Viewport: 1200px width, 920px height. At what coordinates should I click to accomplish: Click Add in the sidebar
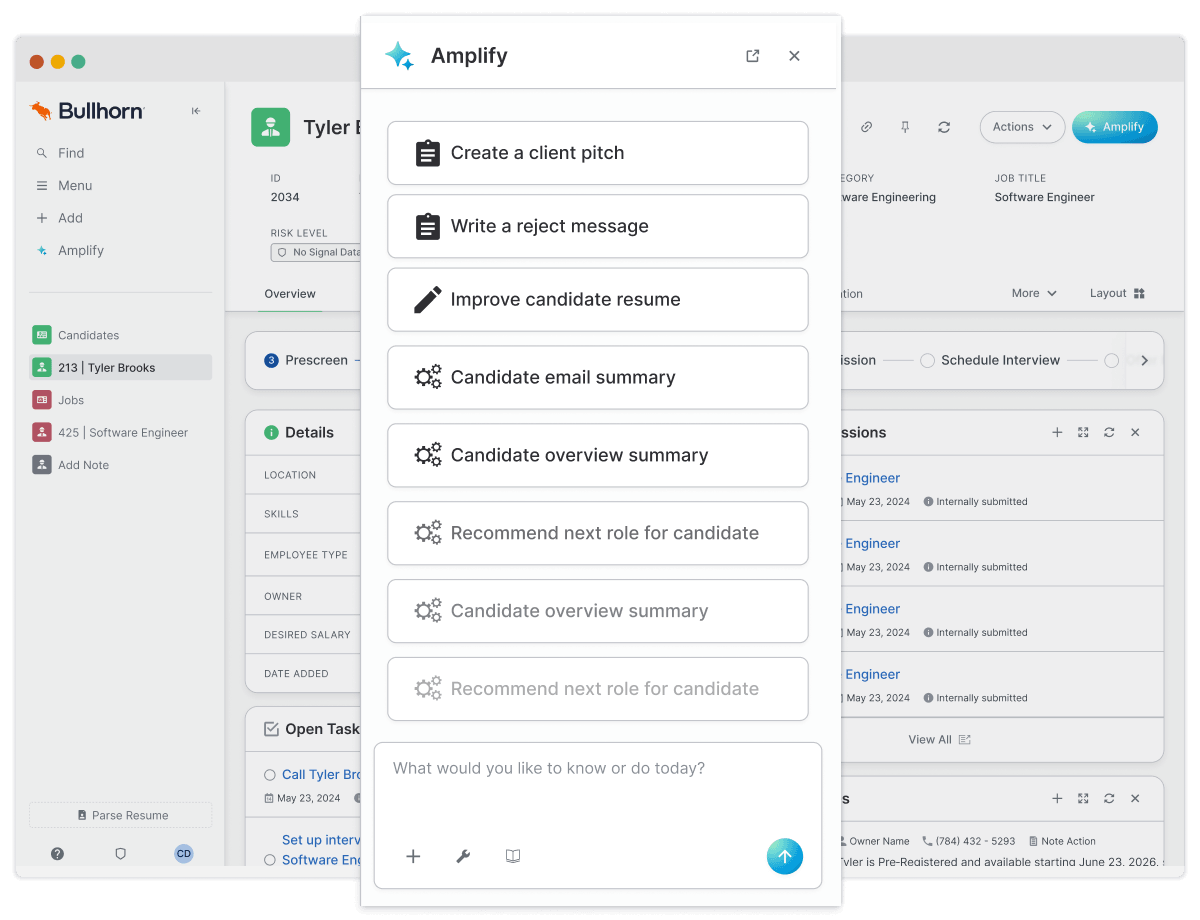tap(70, 218)
